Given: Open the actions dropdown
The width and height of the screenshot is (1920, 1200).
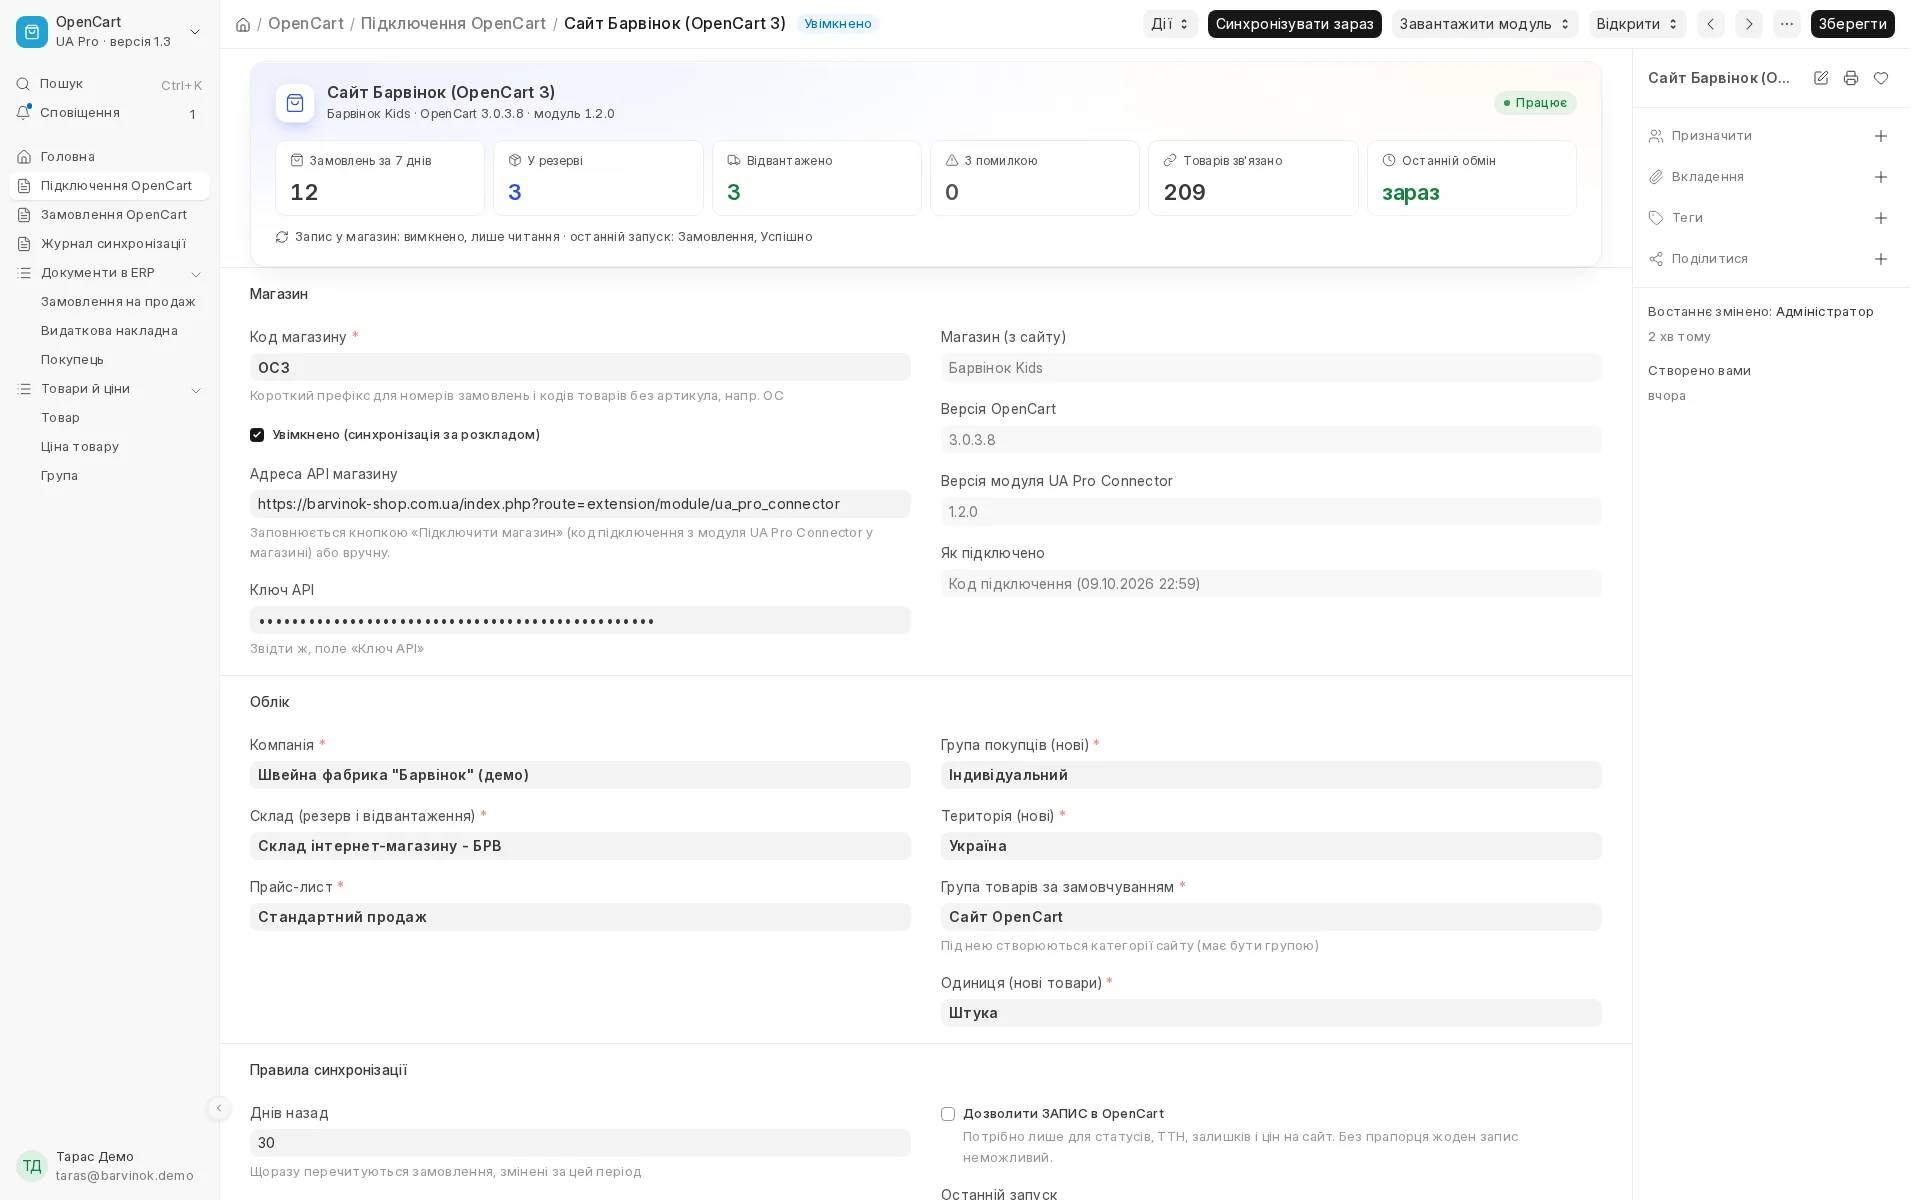Looking at the screenshot, I should [x=1170, y=24].
